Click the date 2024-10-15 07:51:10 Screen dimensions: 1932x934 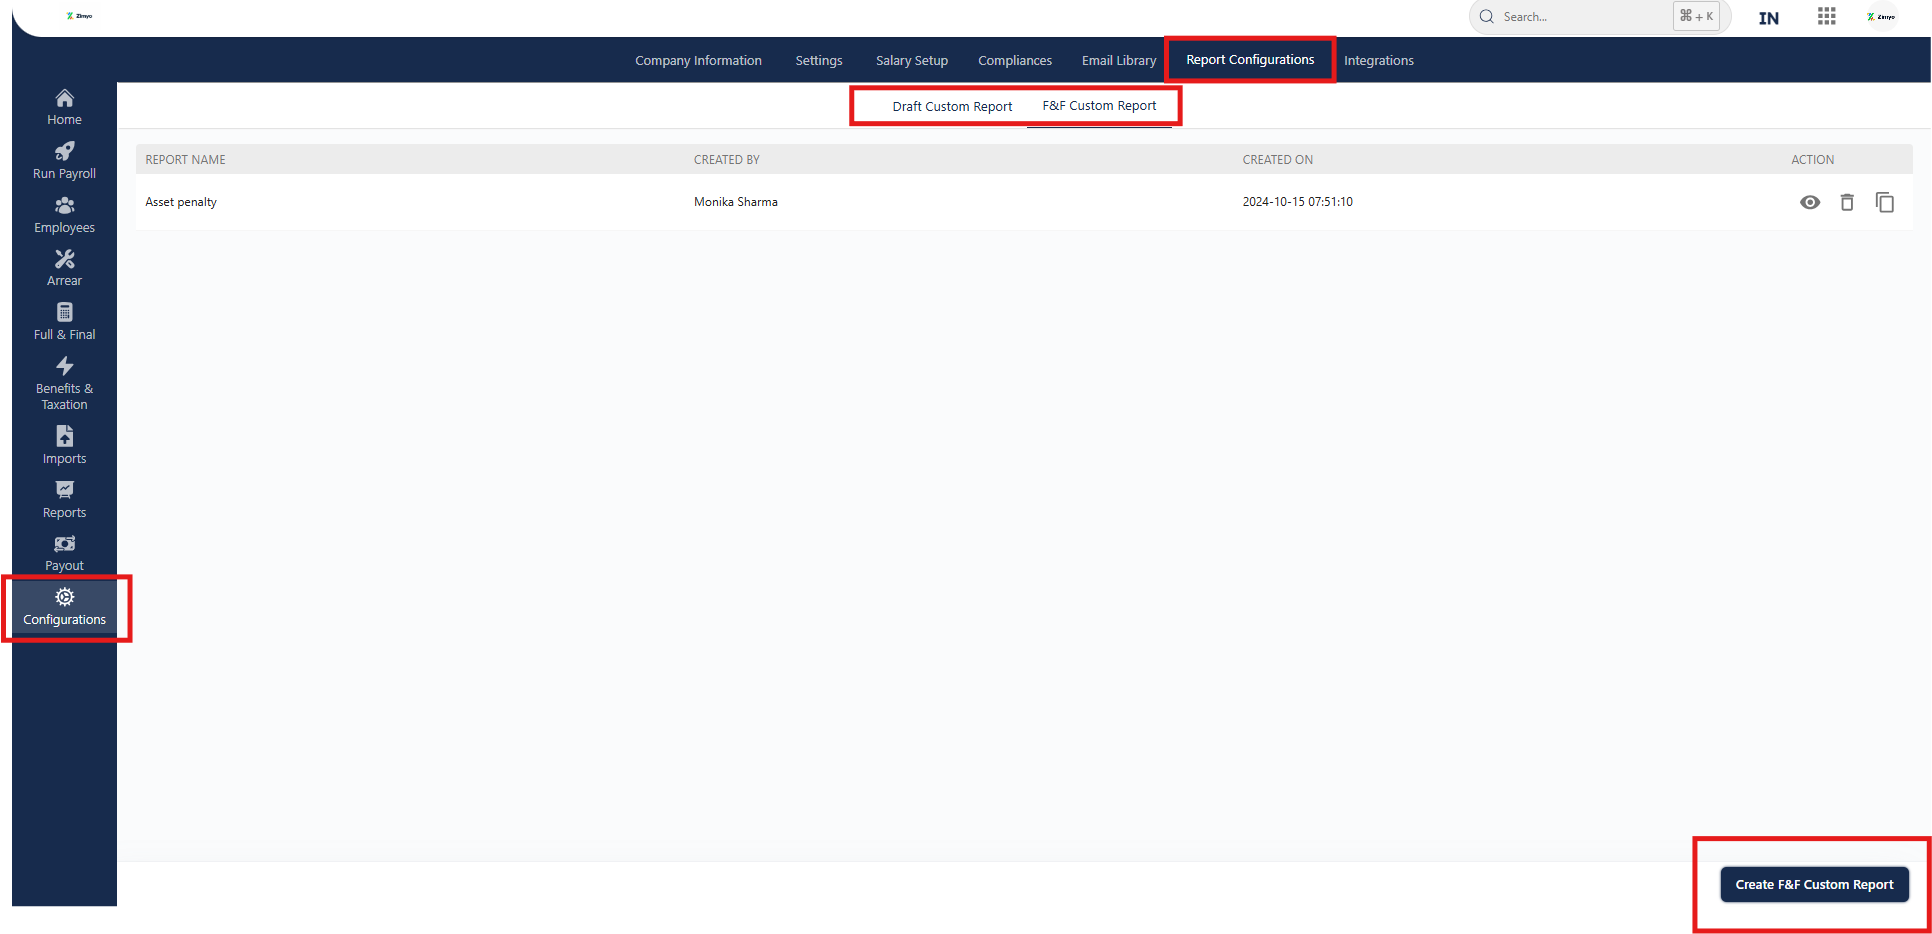click(1297, 202)
